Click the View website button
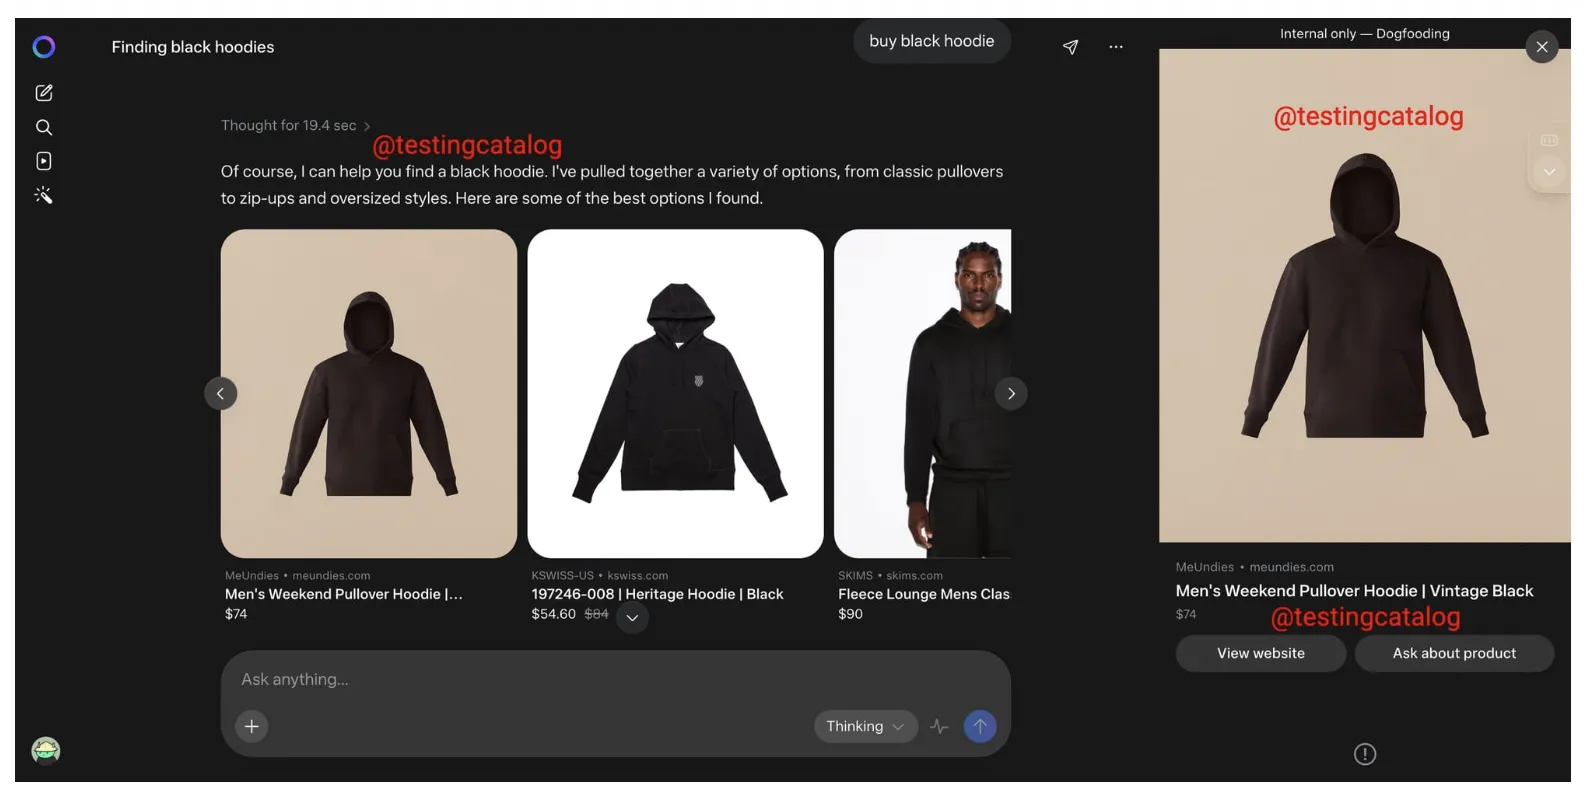Screen dimensions: 1594x798 (x=1260, y=654)
